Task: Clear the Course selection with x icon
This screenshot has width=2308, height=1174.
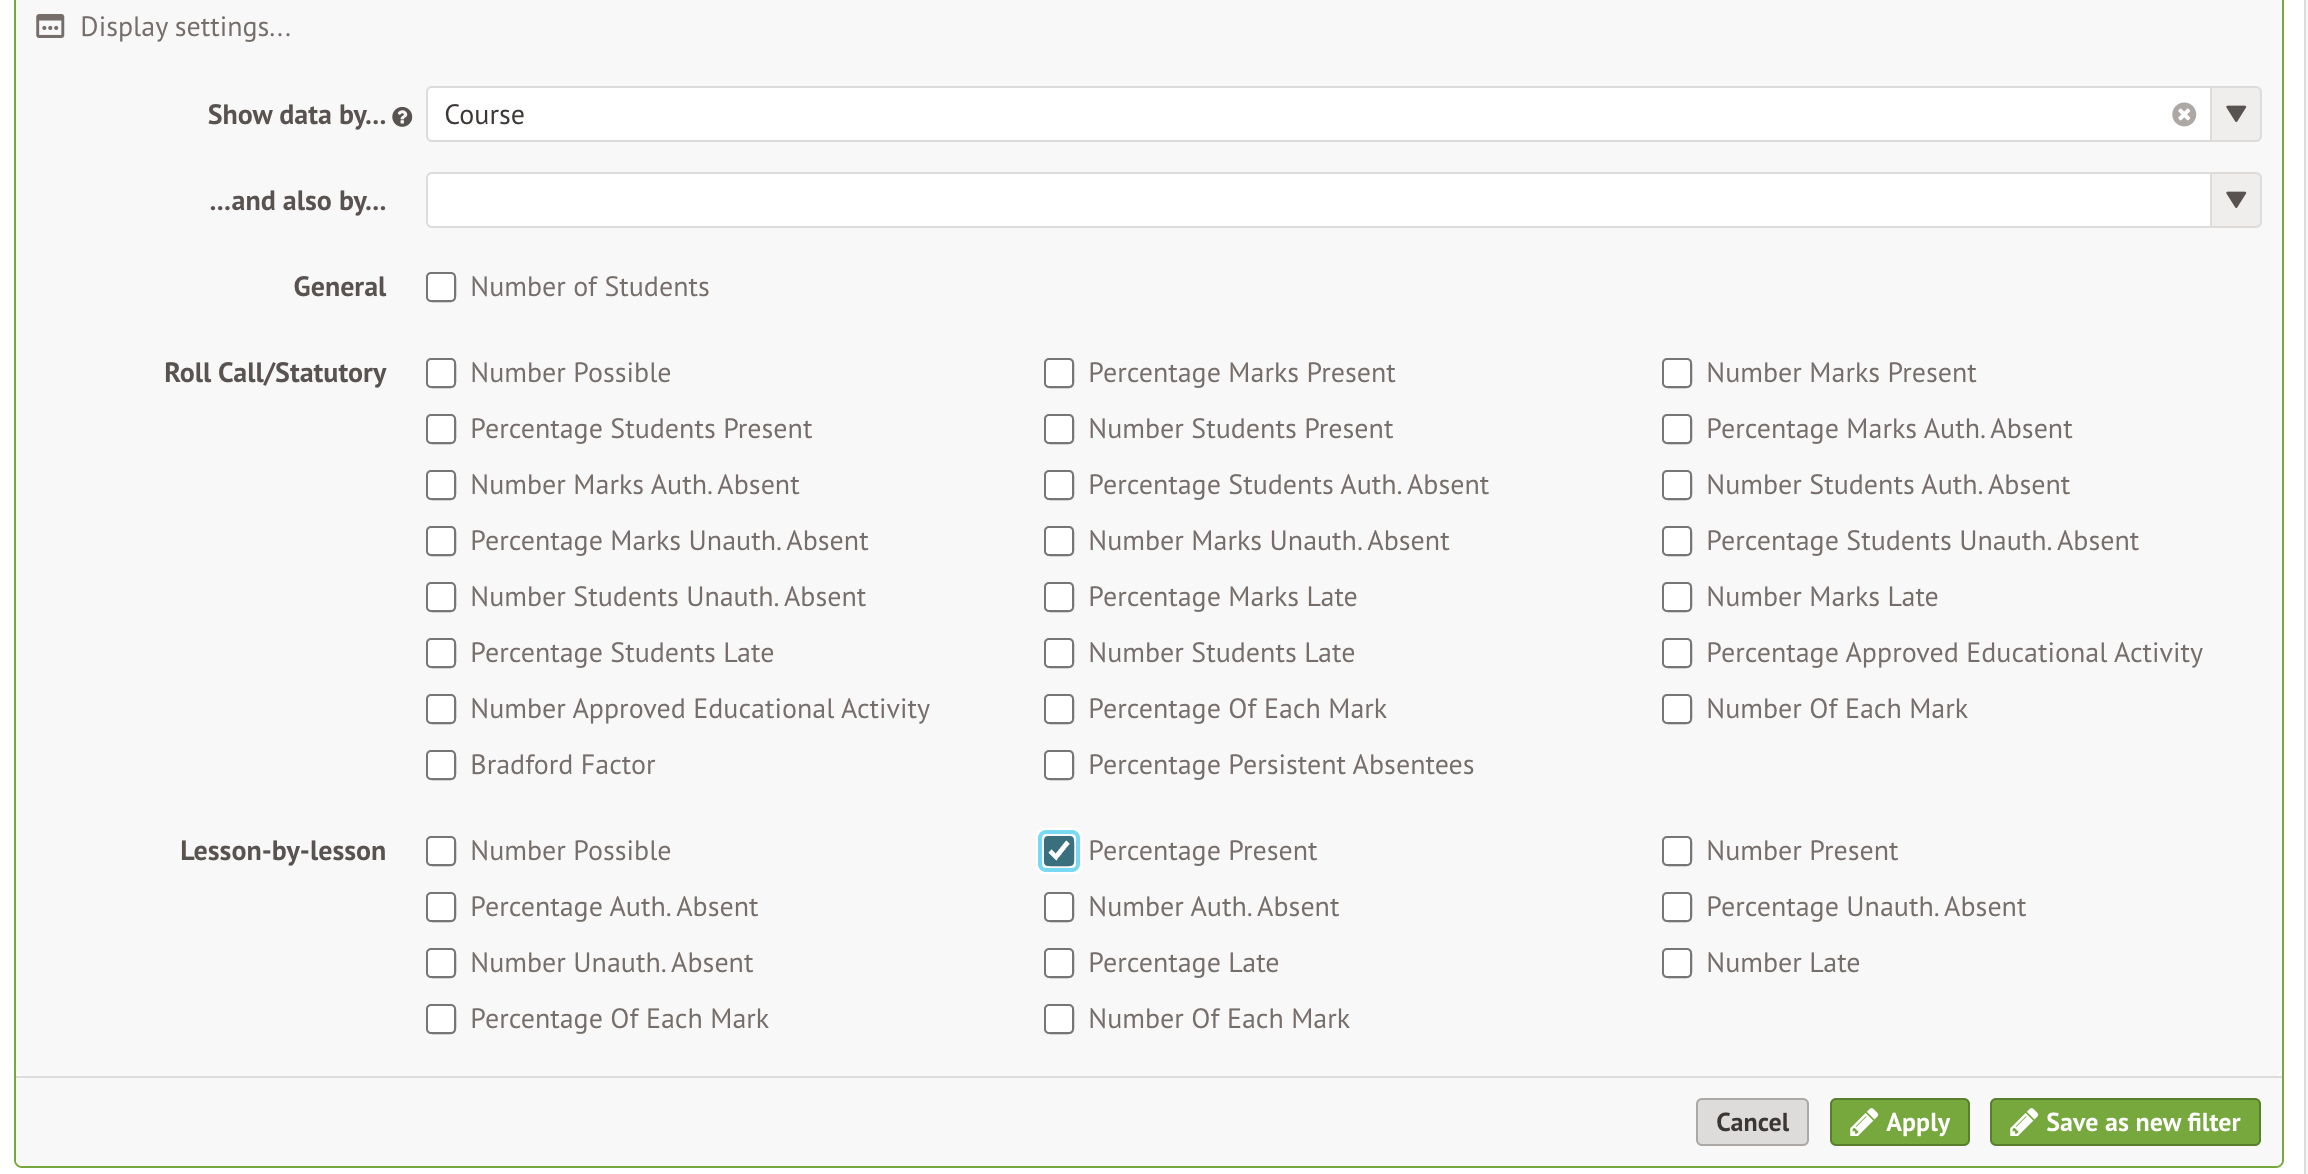Action: (2183, 115)
